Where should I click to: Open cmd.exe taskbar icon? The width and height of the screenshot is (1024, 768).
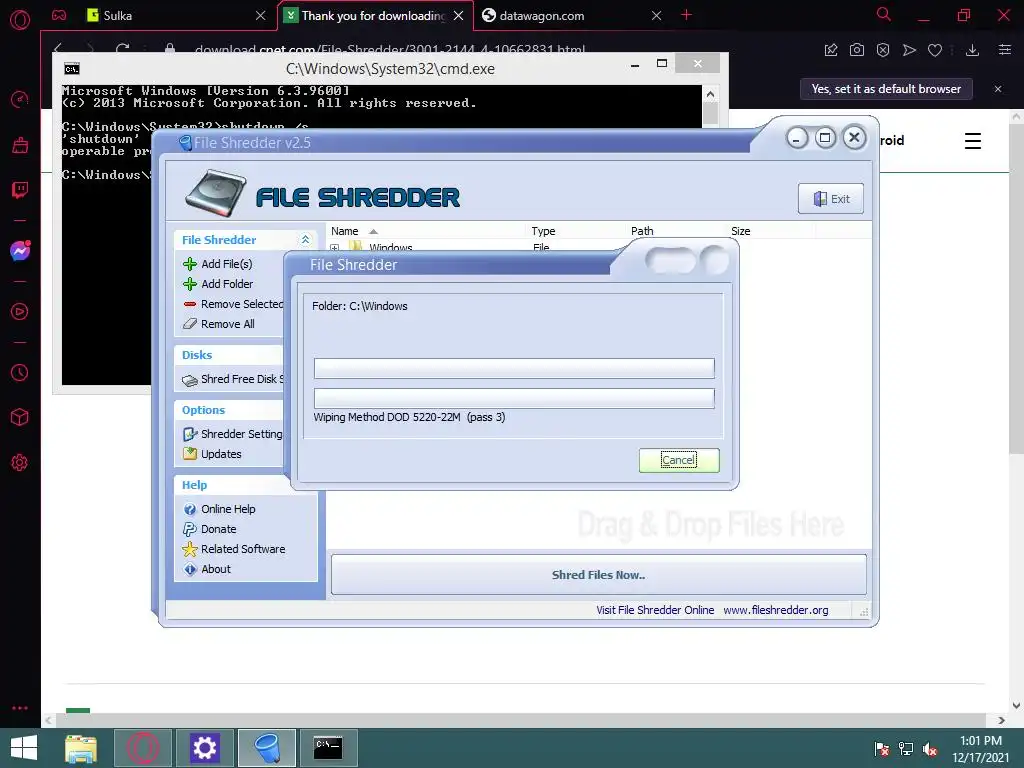tap(328, 748)
